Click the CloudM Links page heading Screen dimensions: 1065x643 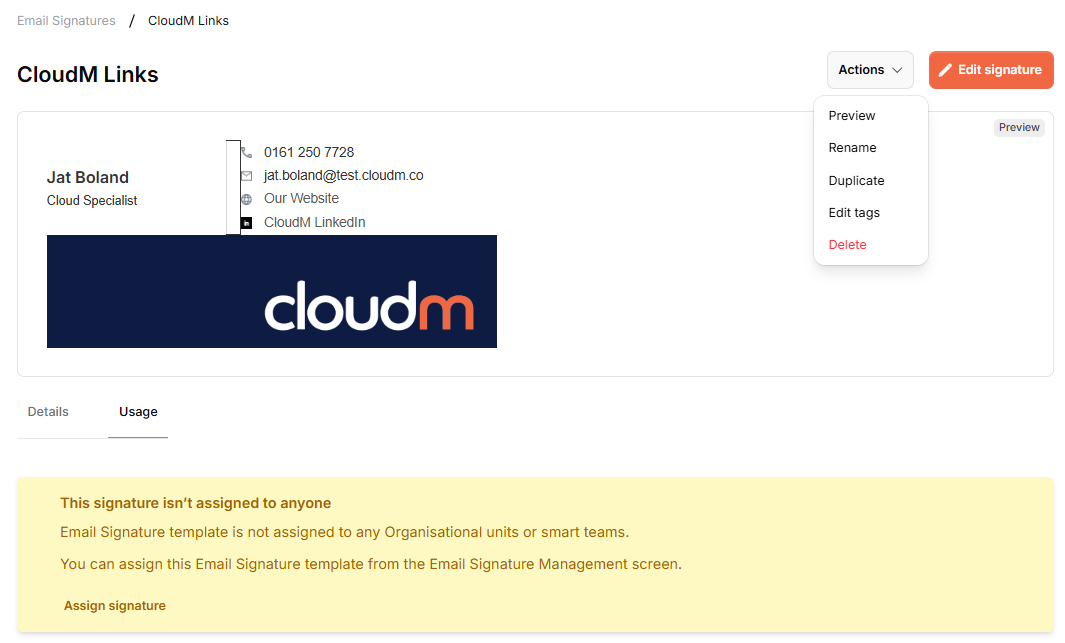(x=88, y=74)
